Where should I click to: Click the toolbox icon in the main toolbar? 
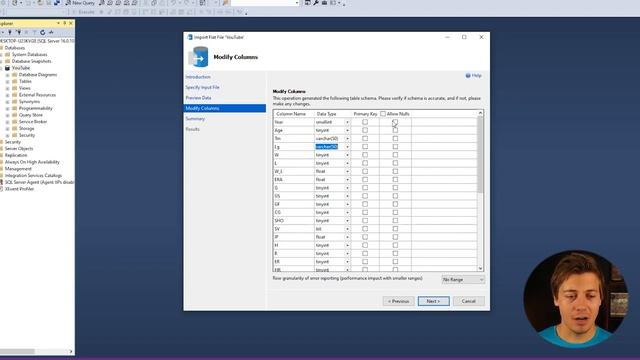324,3
